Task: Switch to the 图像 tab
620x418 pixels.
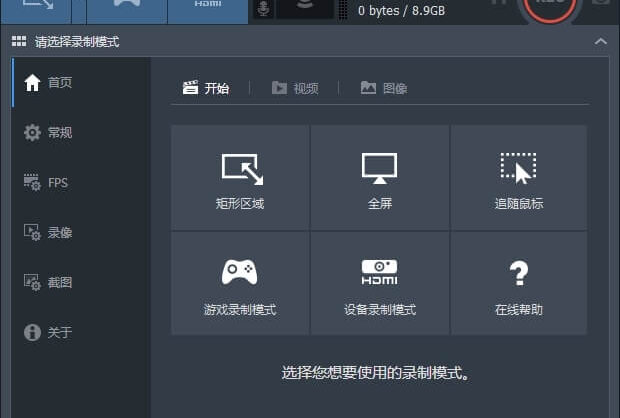Action: coord(384,88)
